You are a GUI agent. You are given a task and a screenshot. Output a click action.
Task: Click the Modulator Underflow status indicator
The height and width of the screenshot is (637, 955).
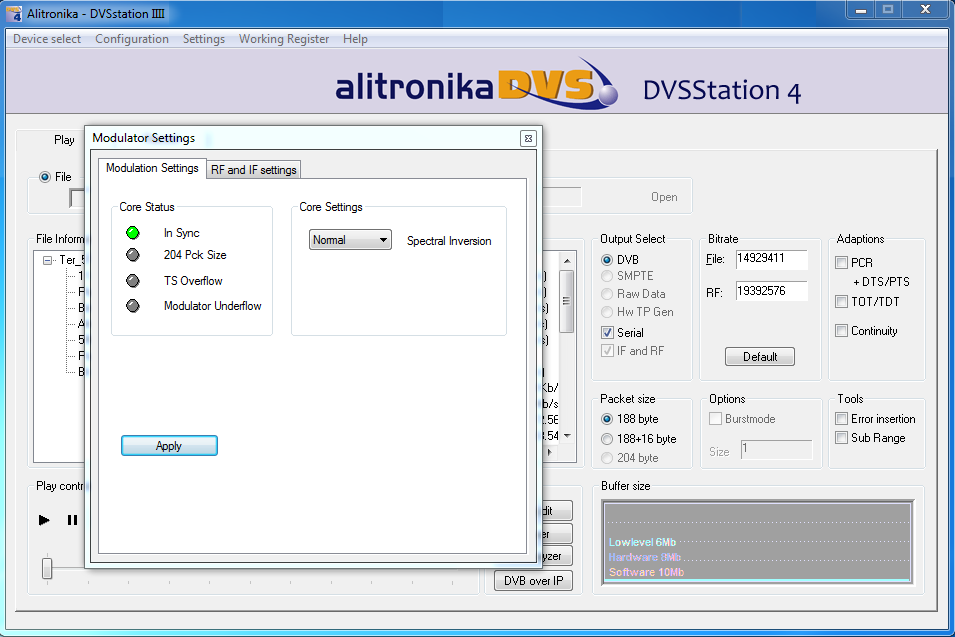pos(132,306)
